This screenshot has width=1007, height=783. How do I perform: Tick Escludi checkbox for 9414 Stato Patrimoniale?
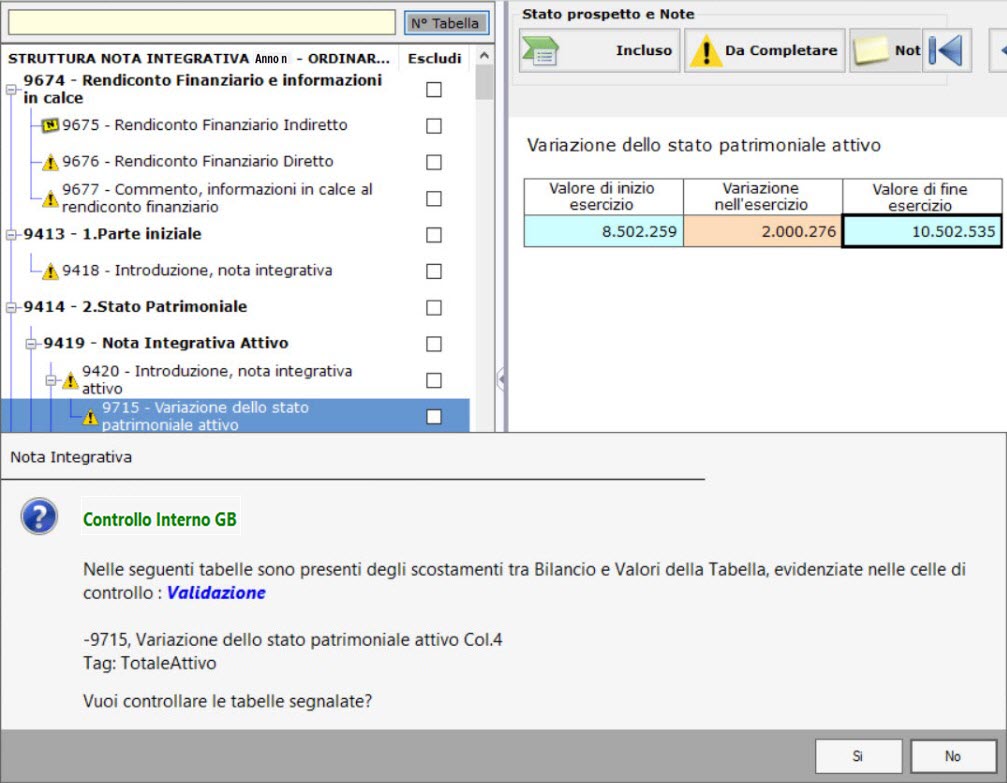pos(434,308)
